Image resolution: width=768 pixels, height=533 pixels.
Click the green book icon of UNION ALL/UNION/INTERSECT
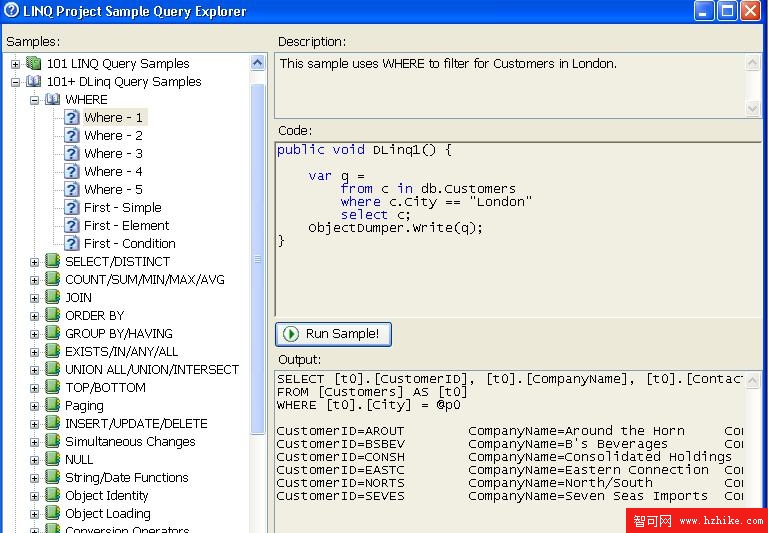coord(52,369)
